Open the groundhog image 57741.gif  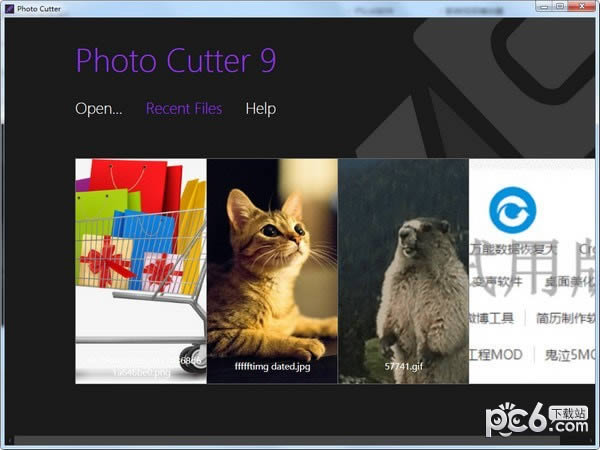(x=403, y=271)
